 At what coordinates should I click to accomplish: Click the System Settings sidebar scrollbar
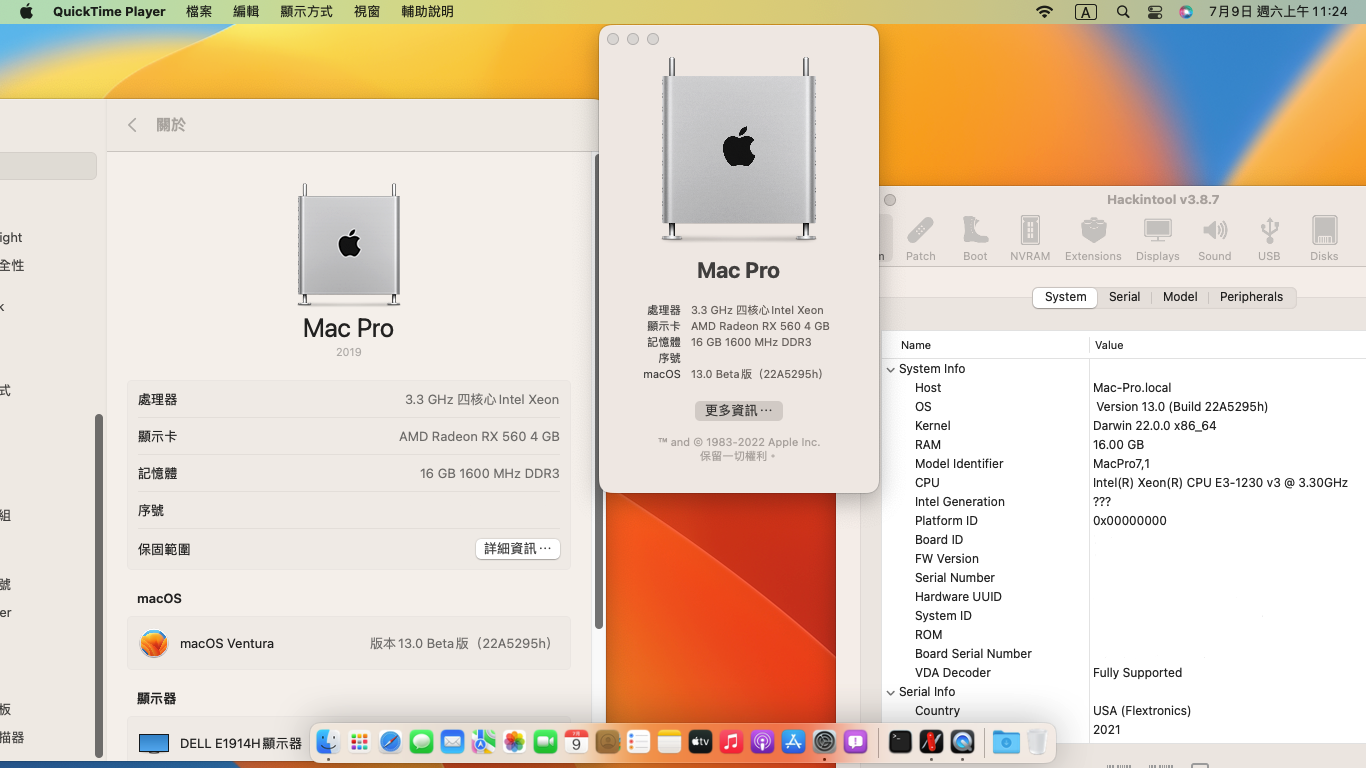point(98,585)
